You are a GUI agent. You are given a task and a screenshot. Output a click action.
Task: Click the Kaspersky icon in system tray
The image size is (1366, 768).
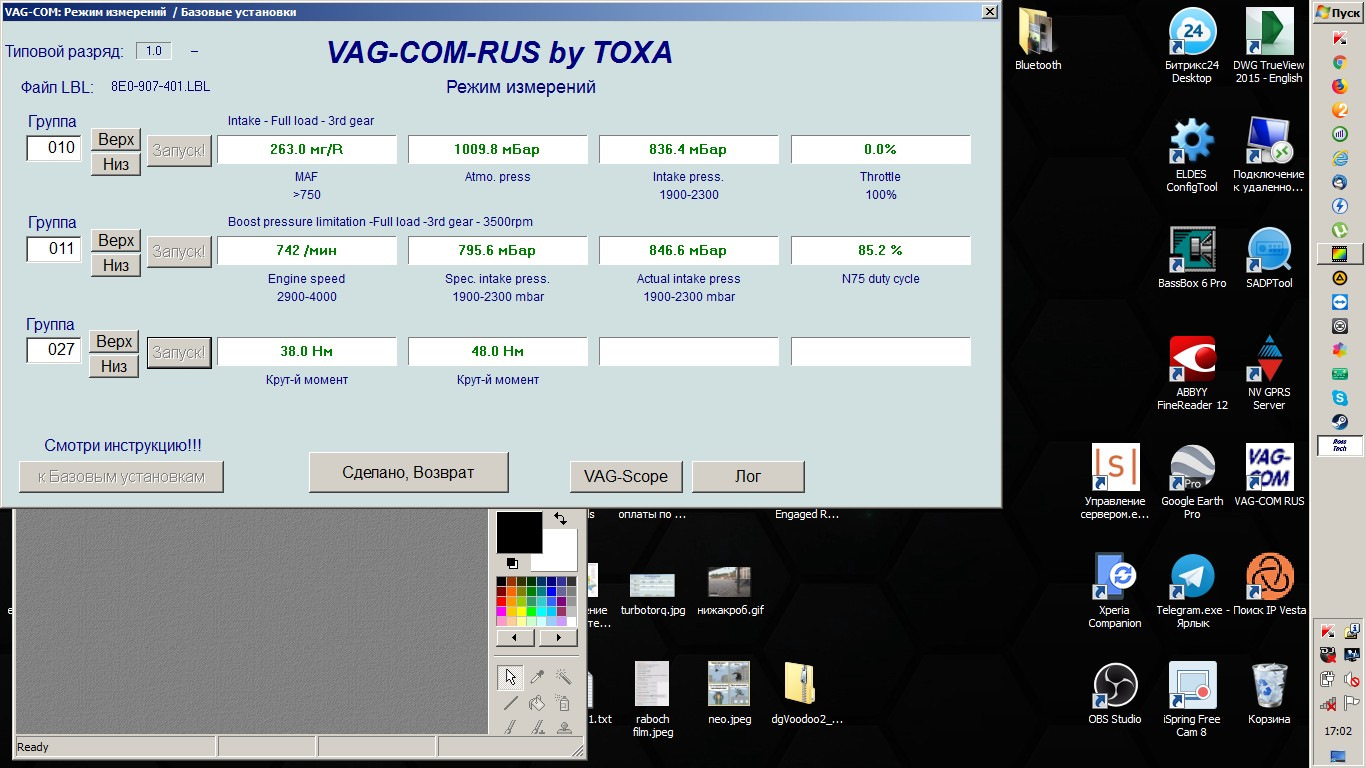click(1328, 632)
